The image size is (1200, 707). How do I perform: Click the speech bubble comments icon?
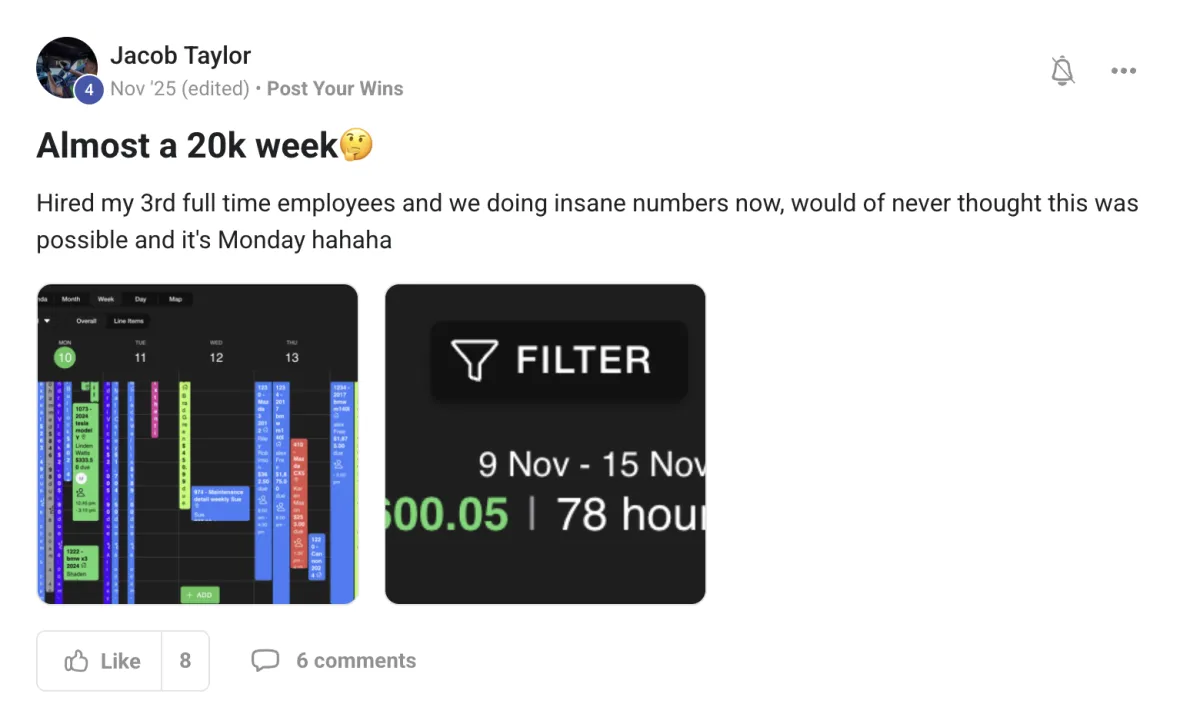tap(265, 661)
